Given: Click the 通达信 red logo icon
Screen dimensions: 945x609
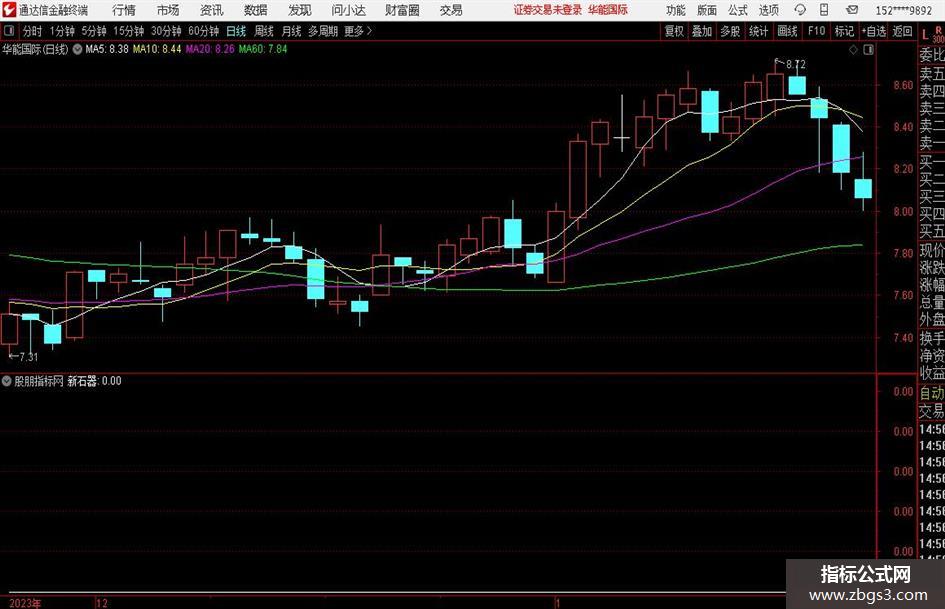Looking at the screenshot, I should point(9,10).
